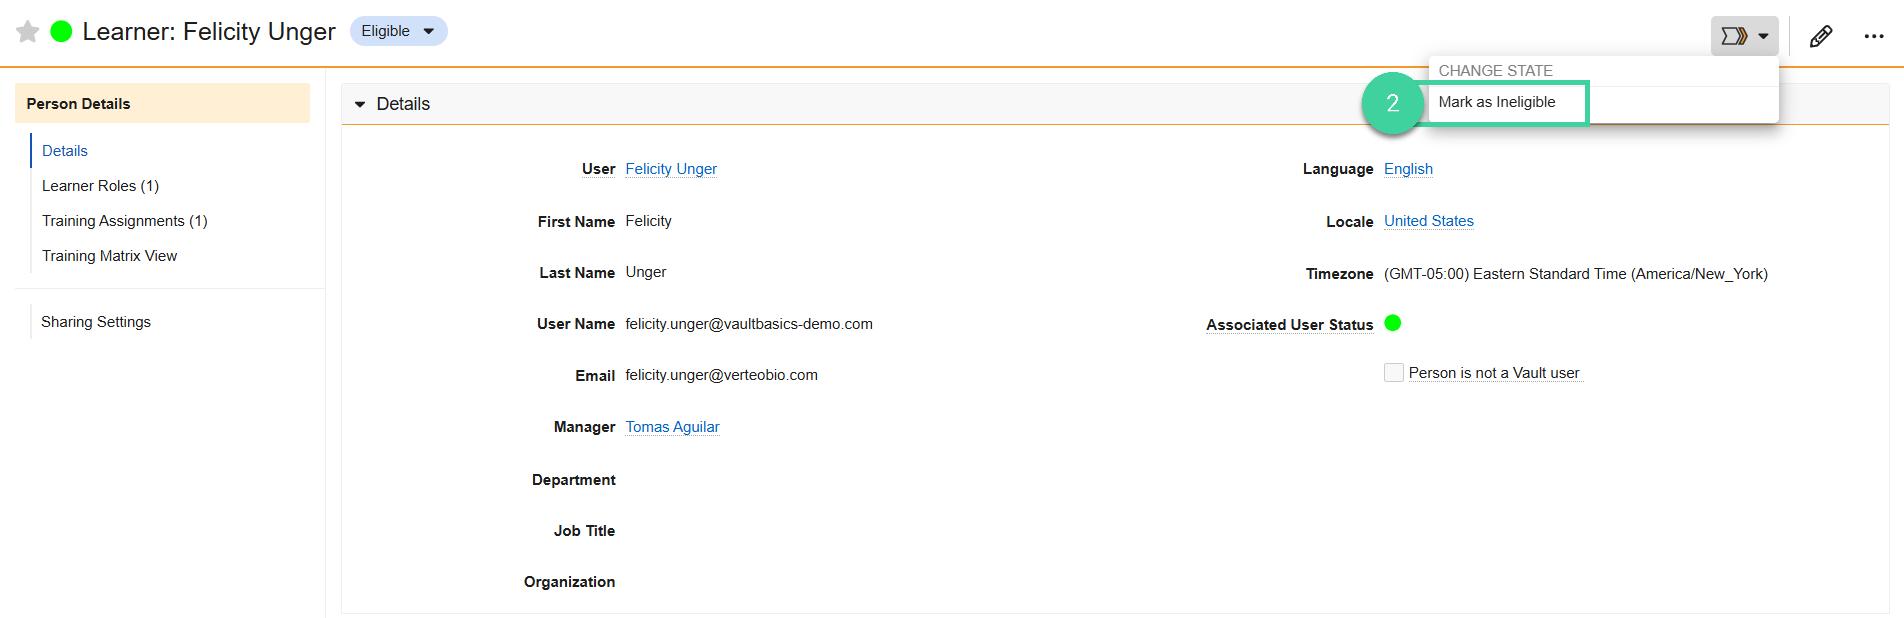Open the three-dot more actions menu

tap(1874, 36)
